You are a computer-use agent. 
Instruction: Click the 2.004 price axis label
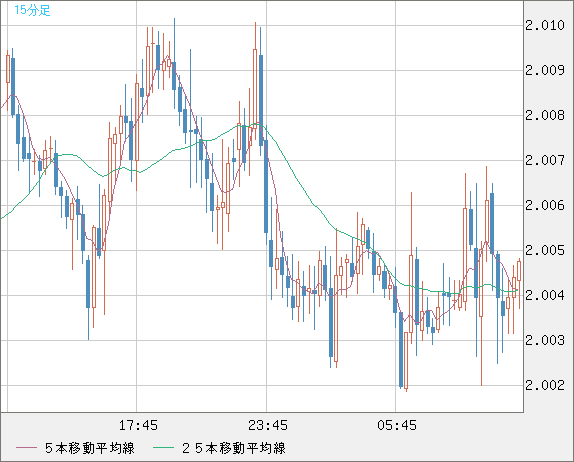pyautogui.click(x=545, y=295)
